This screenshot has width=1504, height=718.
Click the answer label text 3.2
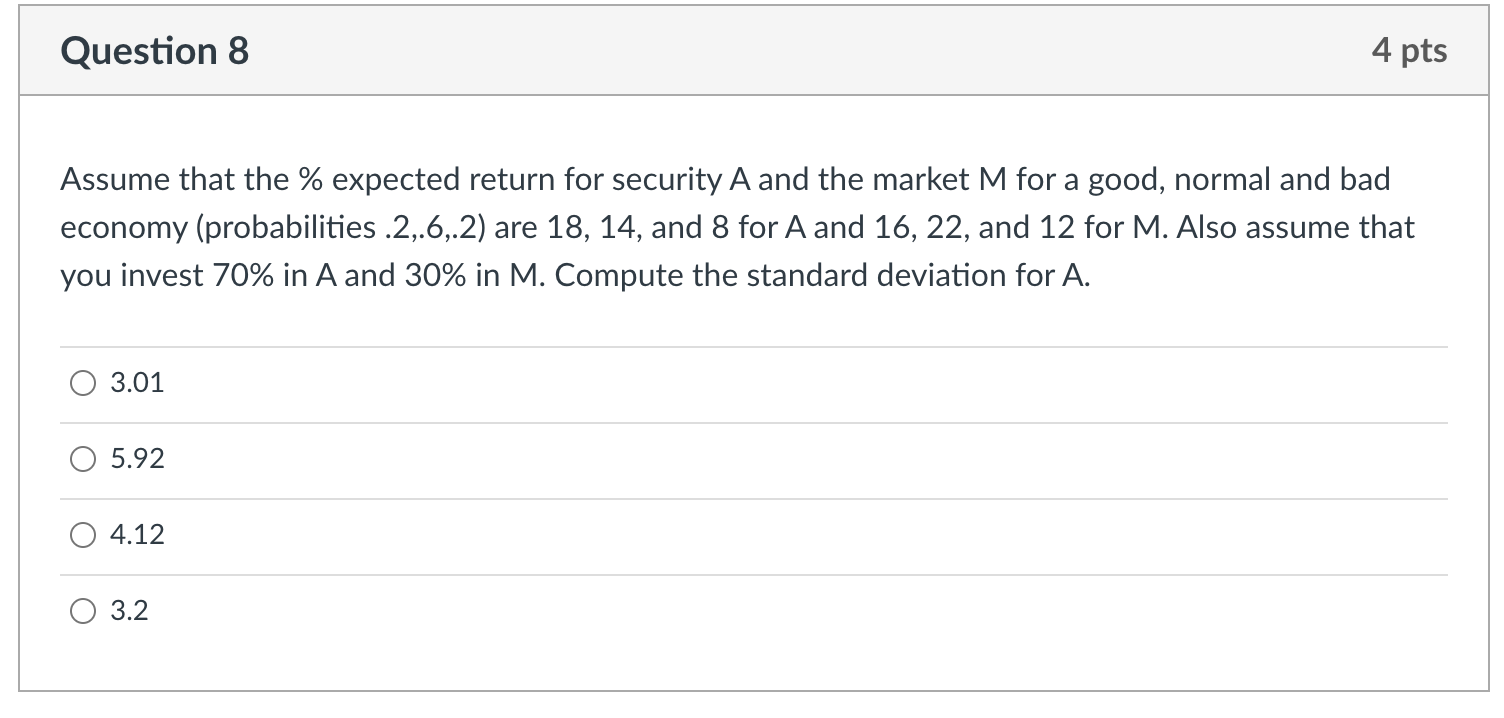tap(131, 610)
